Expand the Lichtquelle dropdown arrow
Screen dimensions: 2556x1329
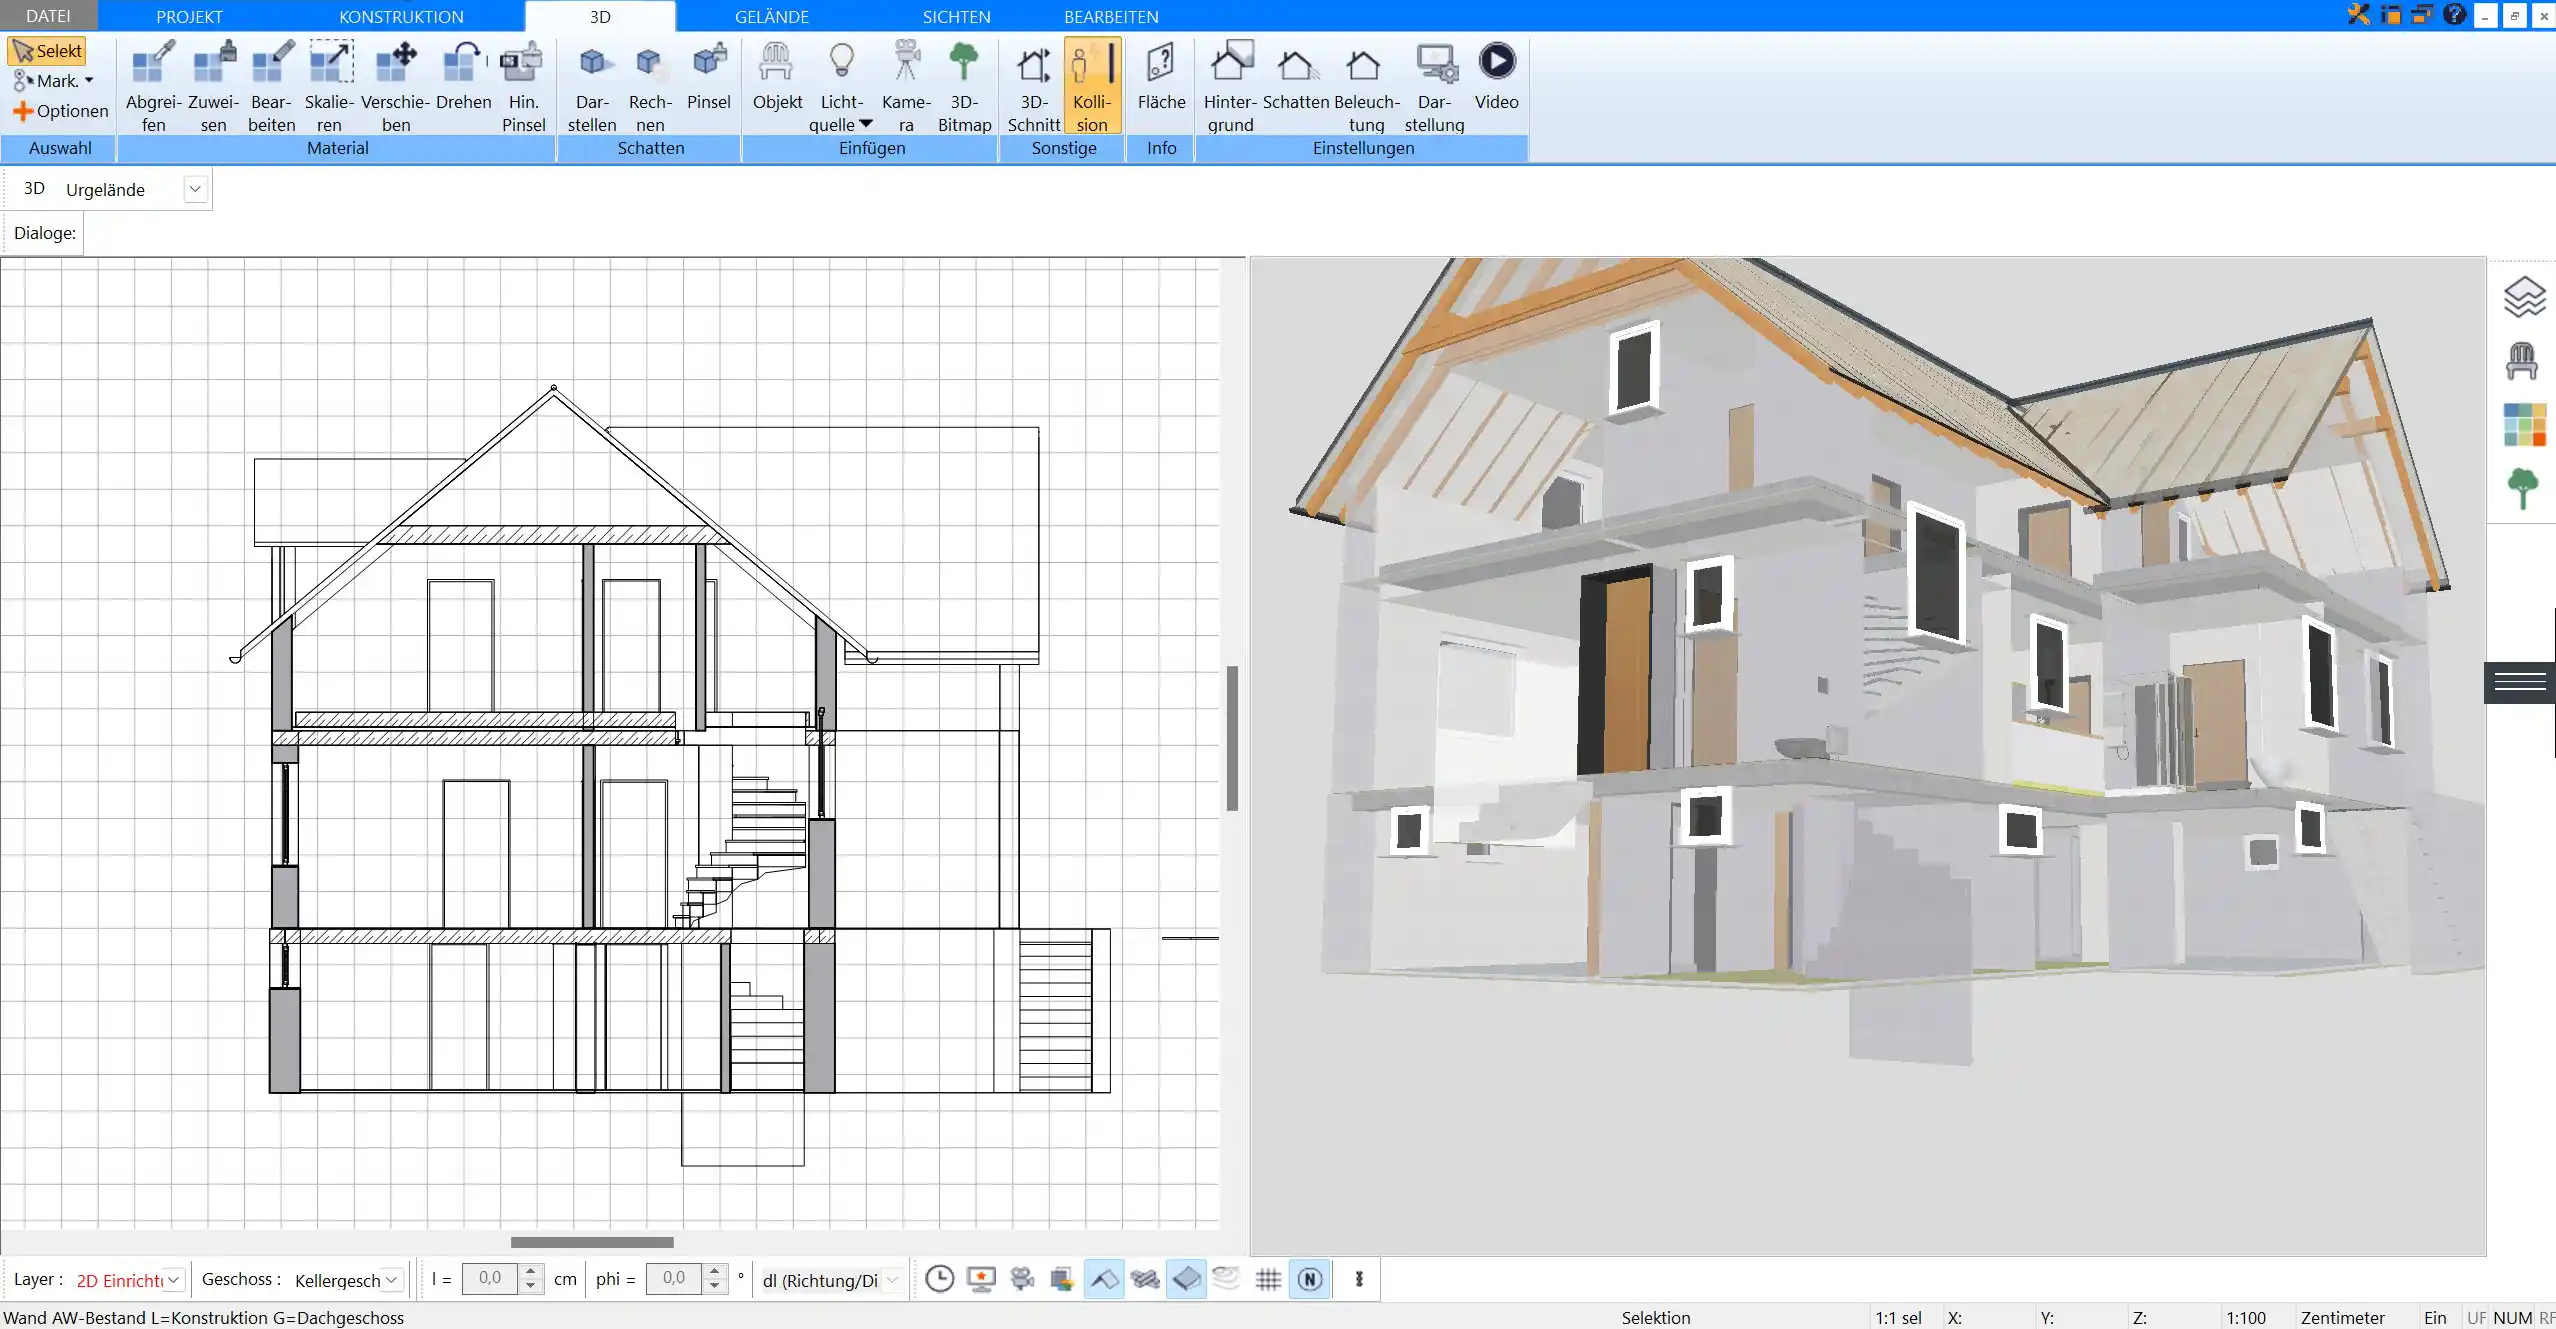(x=866, y=124)
